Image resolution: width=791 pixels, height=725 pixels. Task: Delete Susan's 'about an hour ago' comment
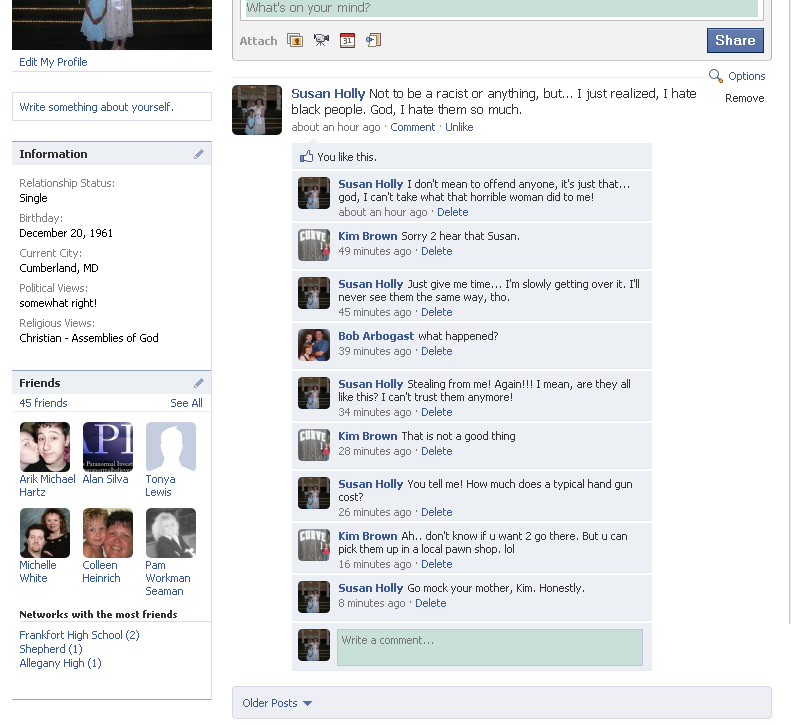click(453, 212)
